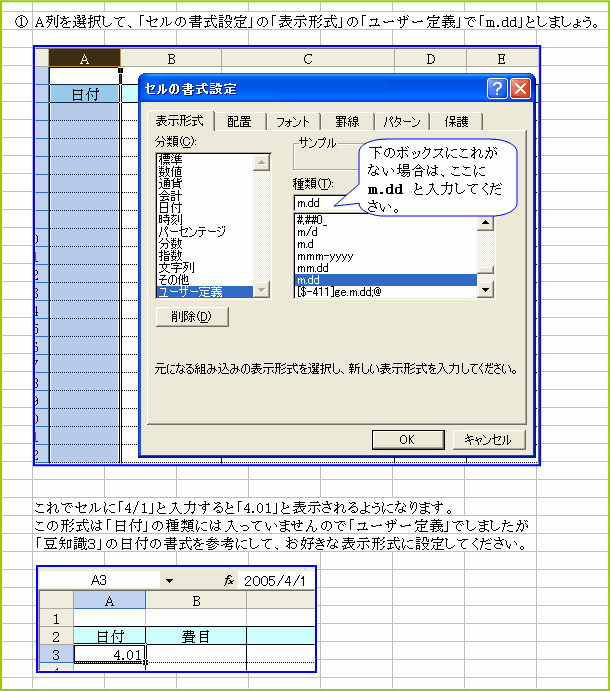Viewport: 610px width, 691px height.
Task: Select column C header in the top sheet
Action: [308, 58]
